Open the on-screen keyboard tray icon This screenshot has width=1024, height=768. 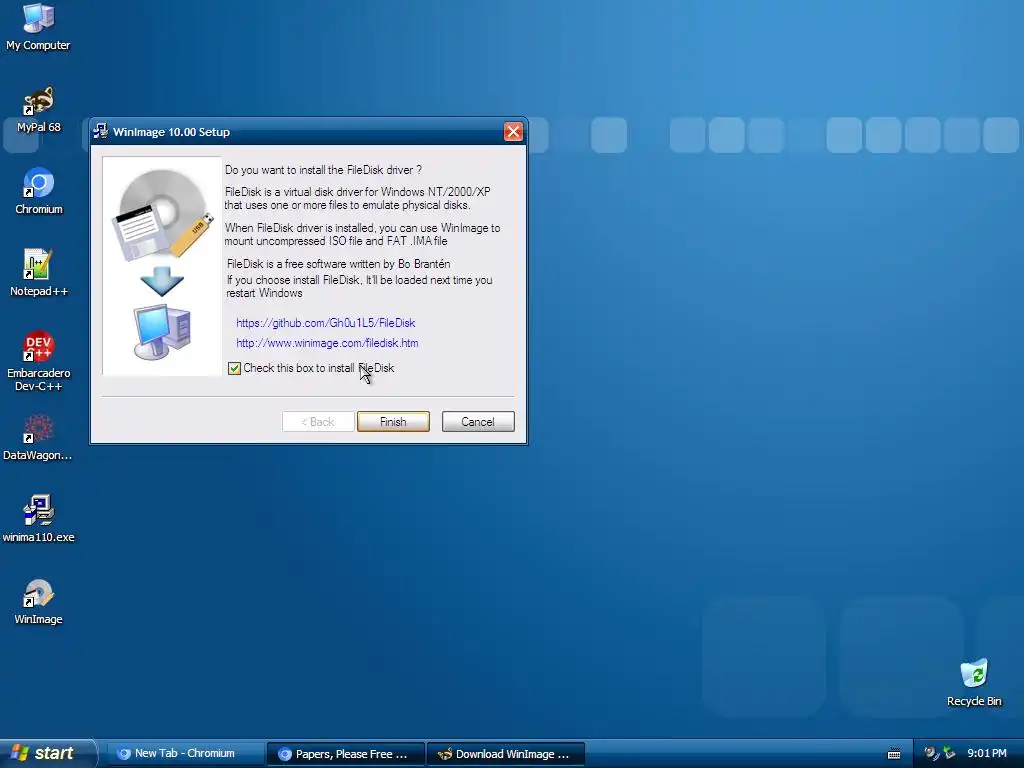pyautogui.click(x=894, y=754)
